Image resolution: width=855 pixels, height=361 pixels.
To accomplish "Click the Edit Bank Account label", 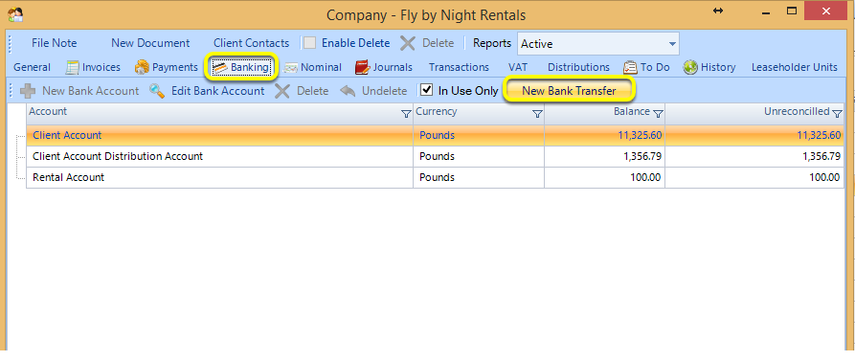I will coord(218,91).
